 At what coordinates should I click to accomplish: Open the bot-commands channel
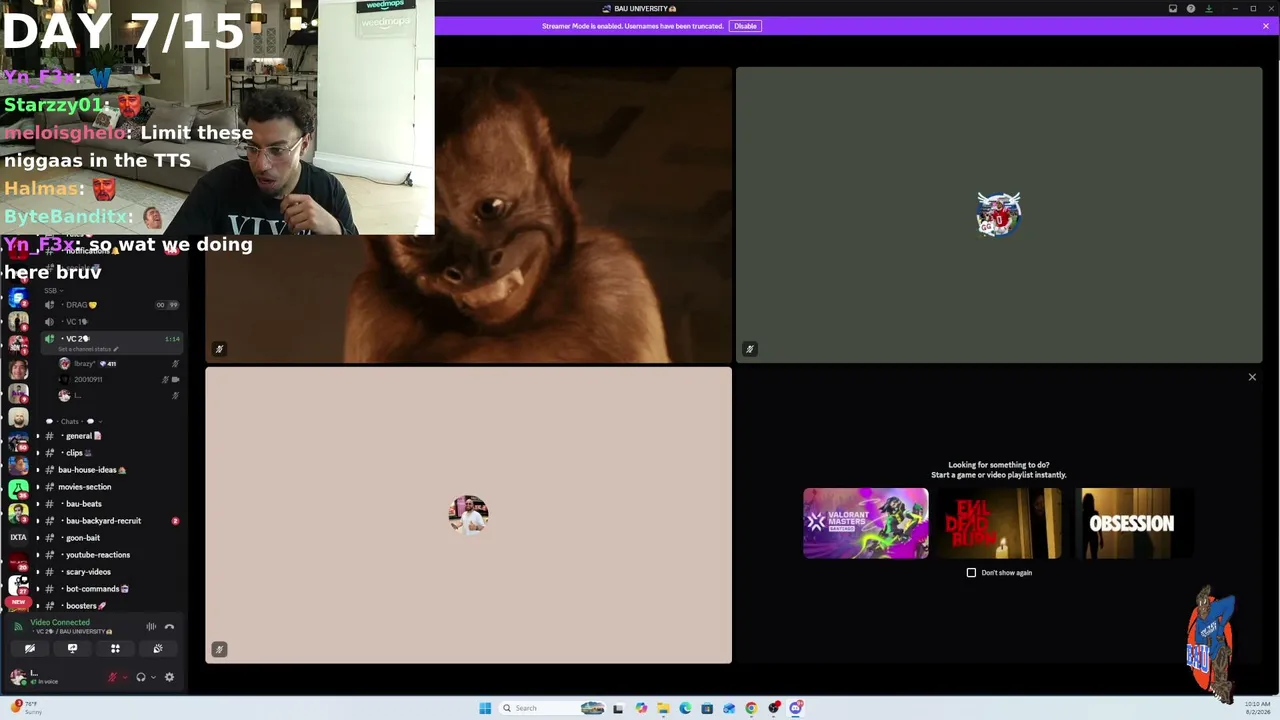[x=110, y=589]
